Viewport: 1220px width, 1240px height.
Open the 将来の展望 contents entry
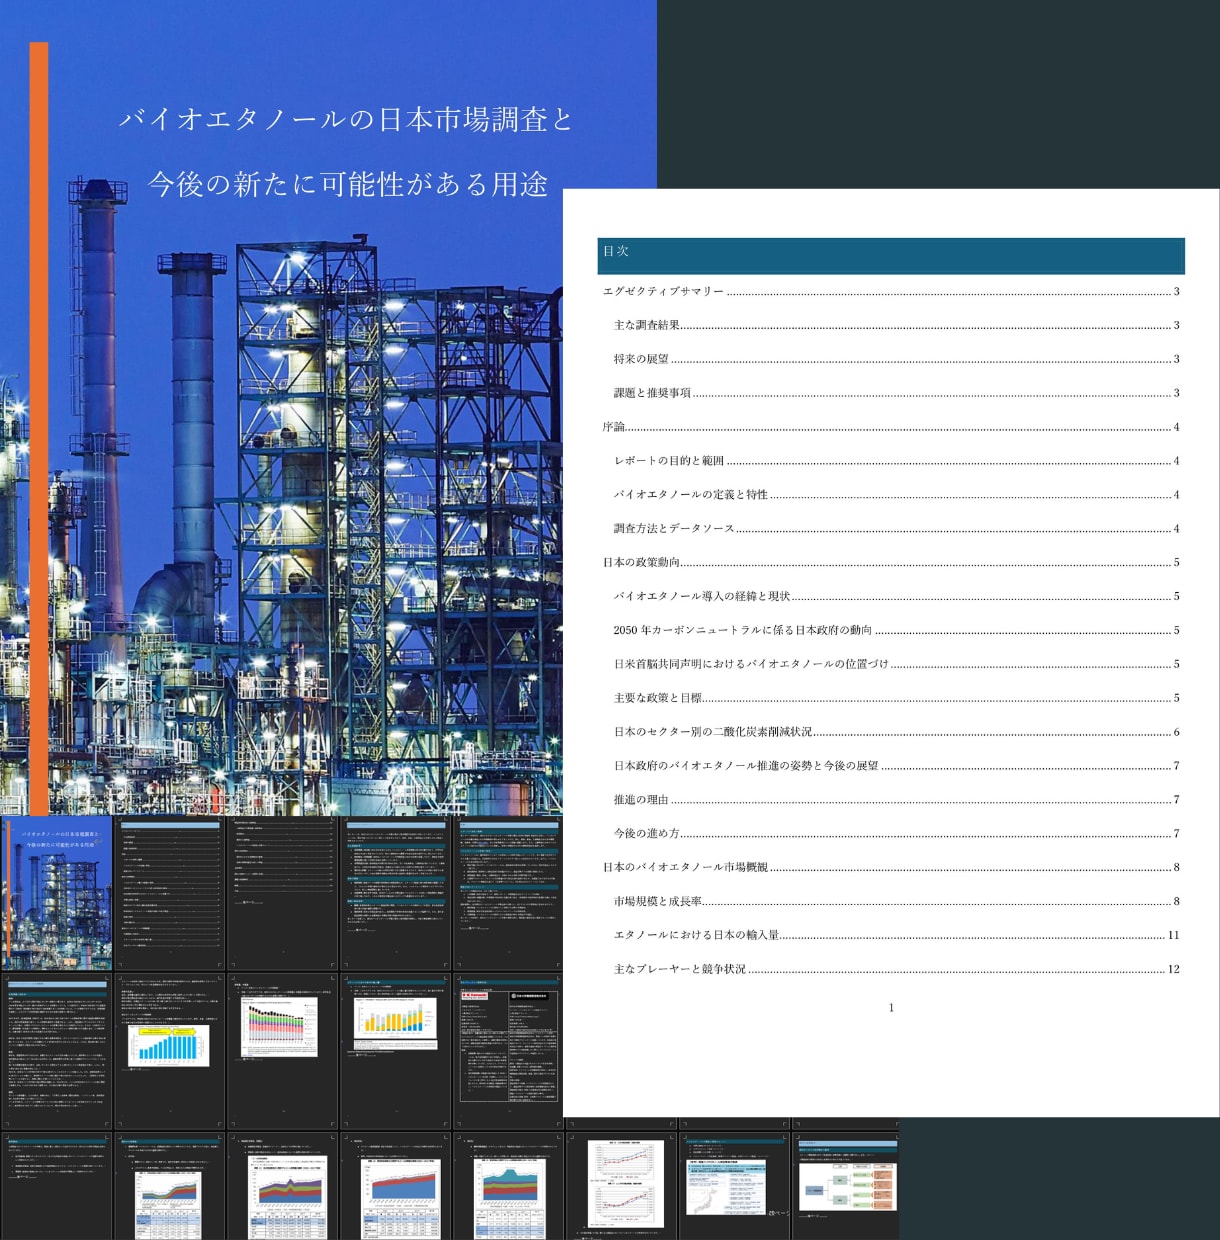[x=896, y=360]
